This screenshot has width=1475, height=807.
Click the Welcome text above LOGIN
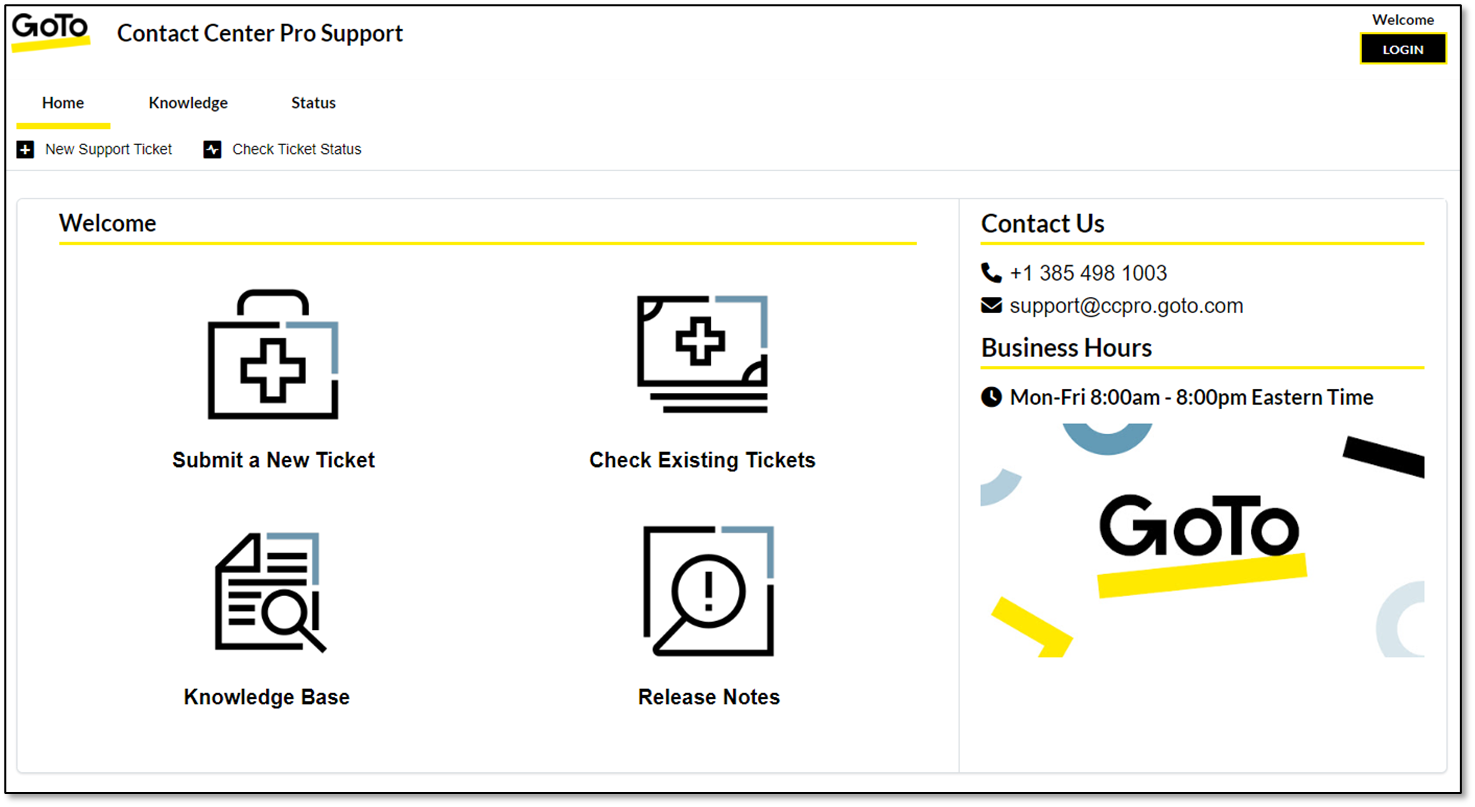point(1403,20)
